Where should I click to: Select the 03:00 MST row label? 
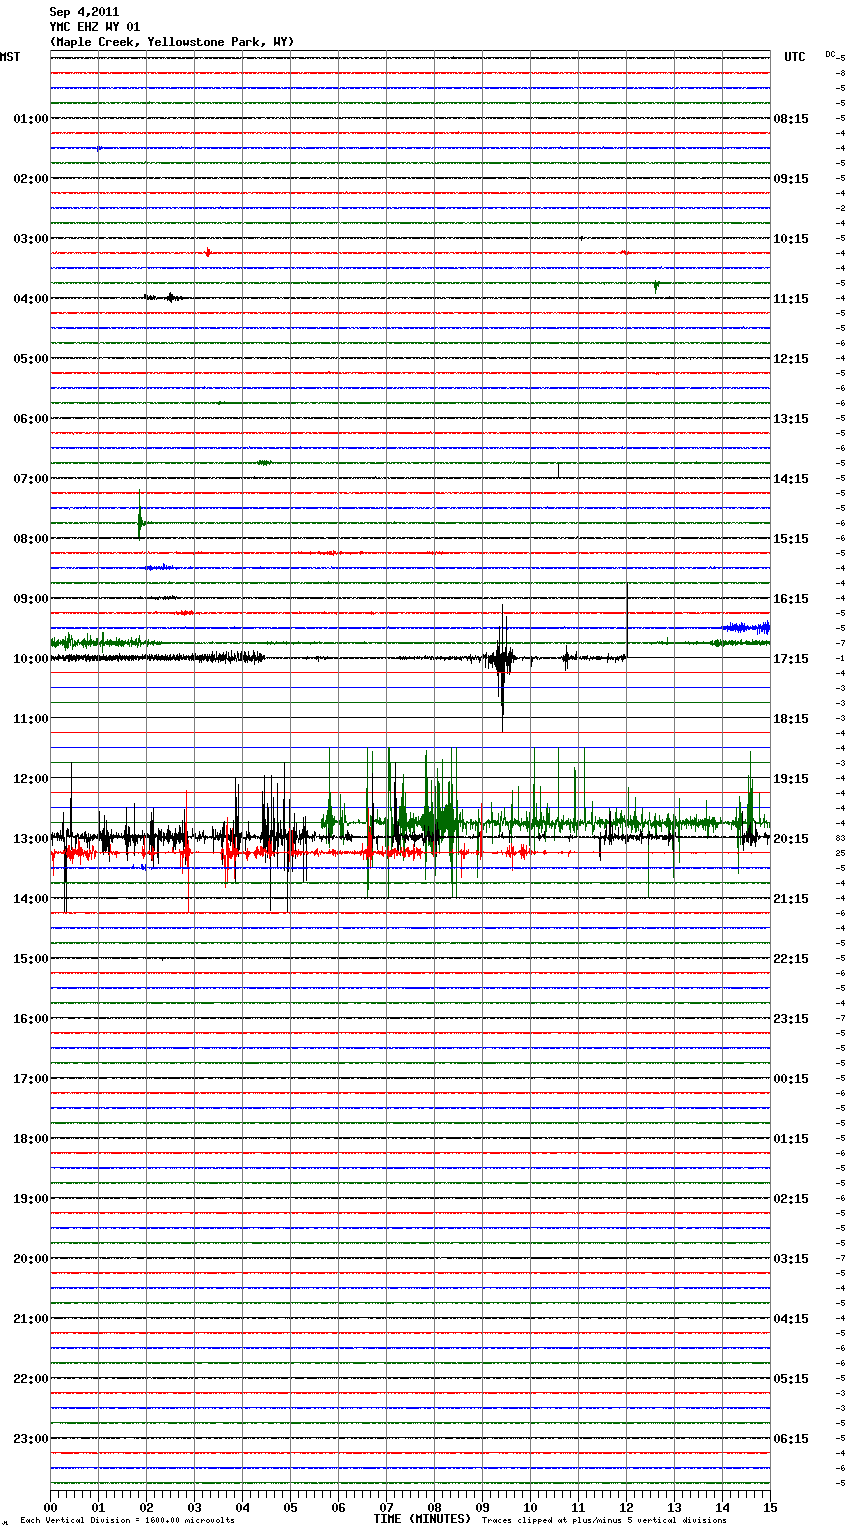30,239
